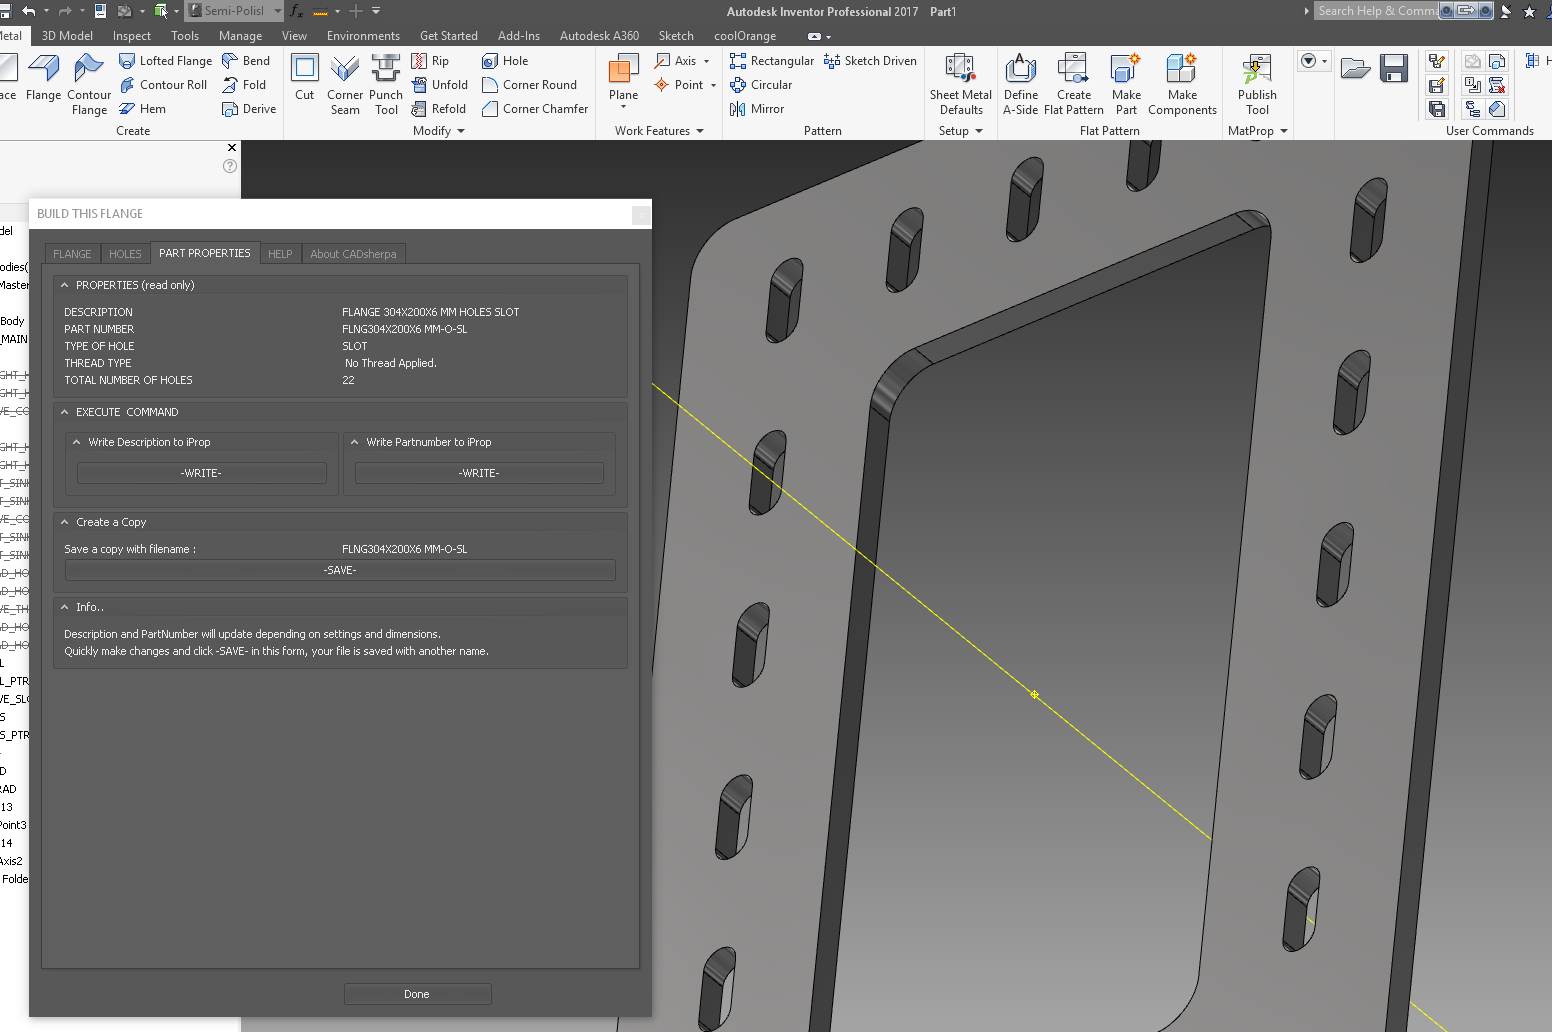Expand the Work Features panel dropdown
Screen dimensions: 1552x1032
click(x=700, y=131)
